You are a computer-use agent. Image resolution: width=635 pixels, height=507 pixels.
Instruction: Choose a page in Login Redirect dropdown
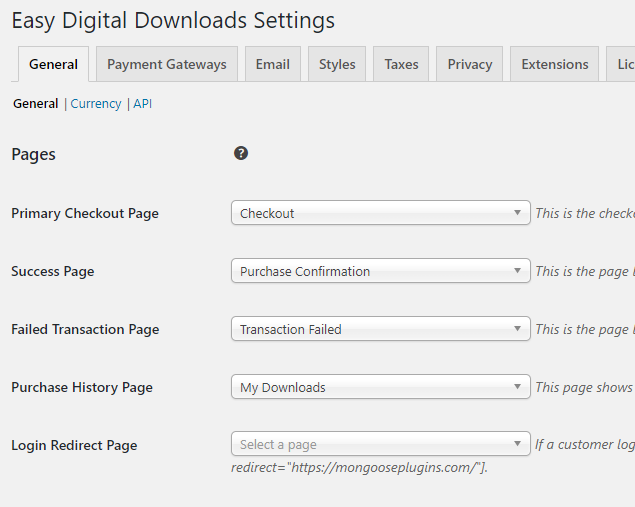tap(380, 445)
